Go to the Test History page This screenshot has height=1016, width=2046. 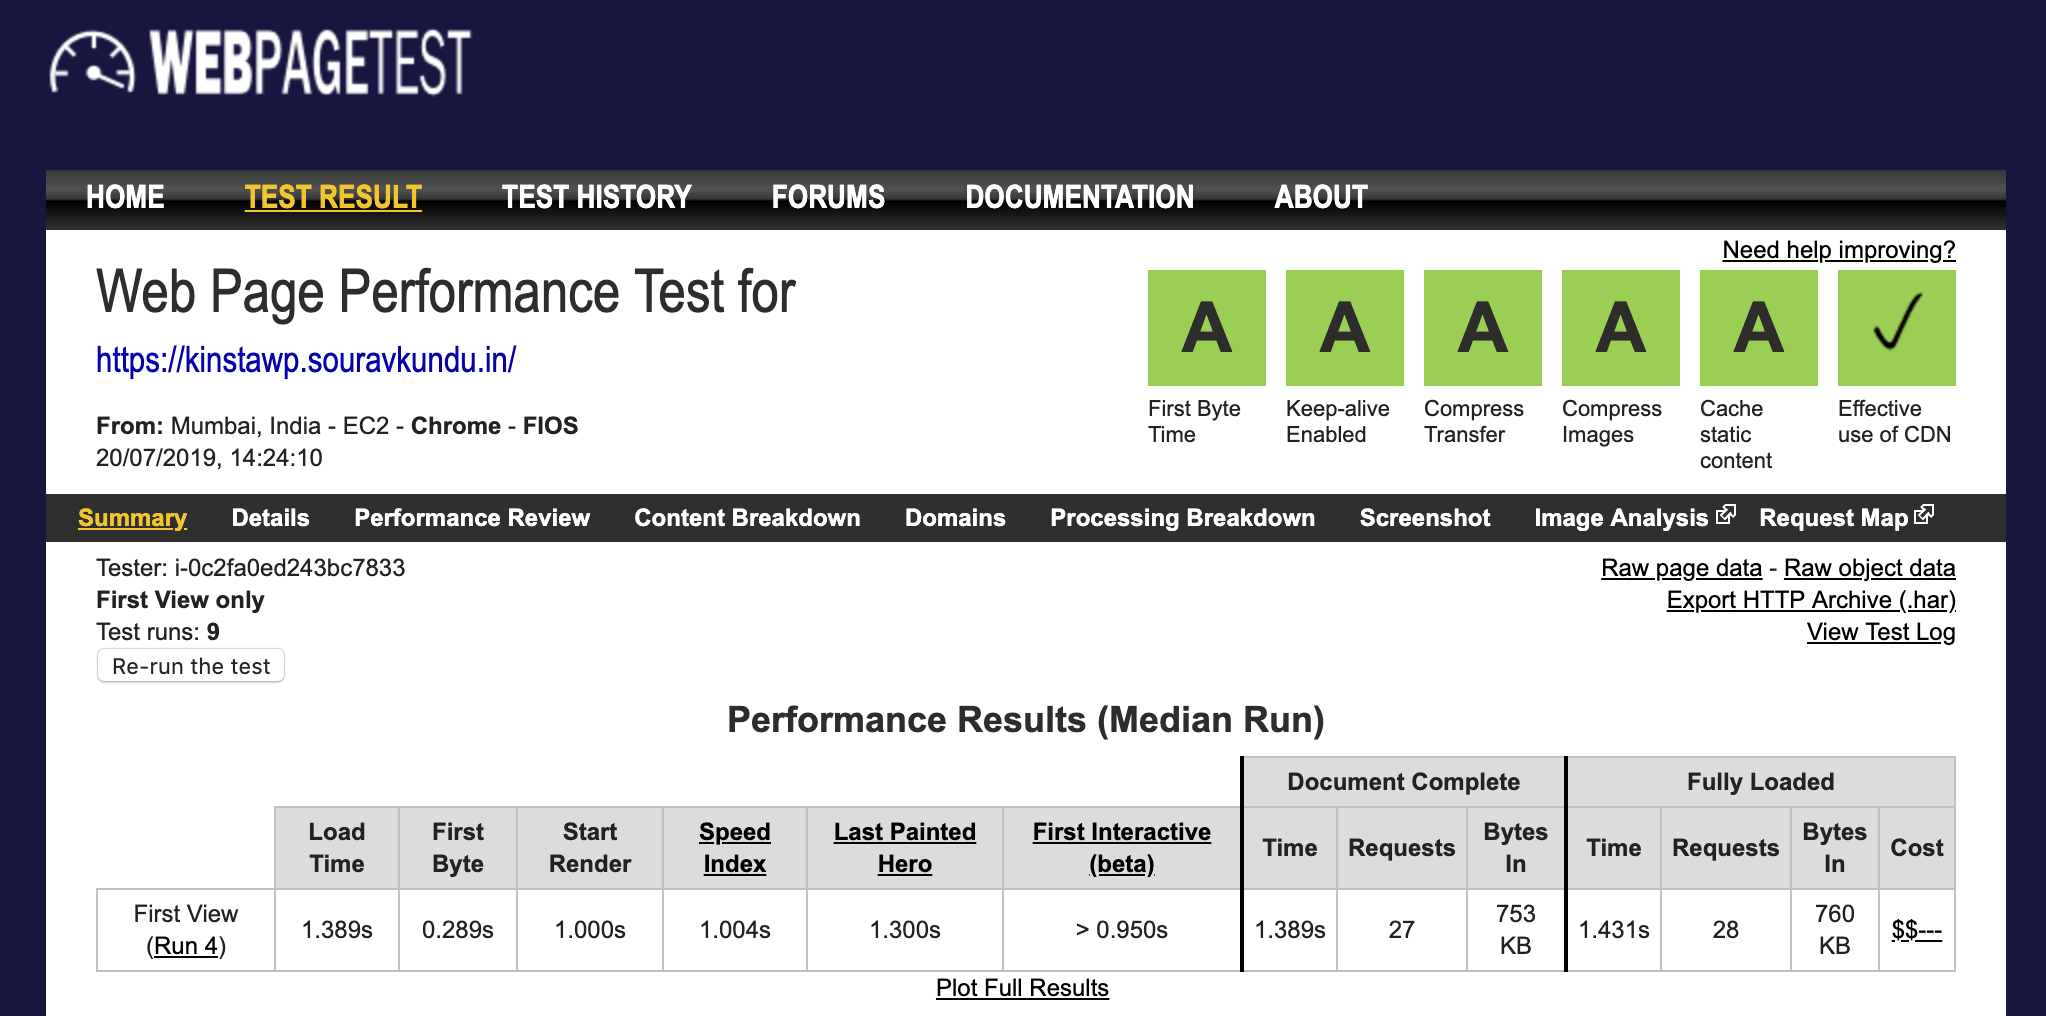pyautogui.click(x=596, y=197)
